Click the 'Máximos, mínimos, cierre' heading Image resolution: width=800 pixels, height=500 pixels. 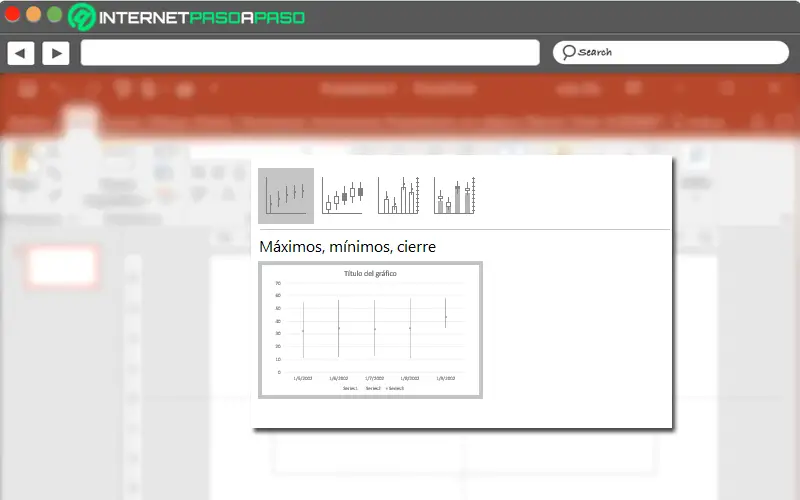click(x=347, y=247)
